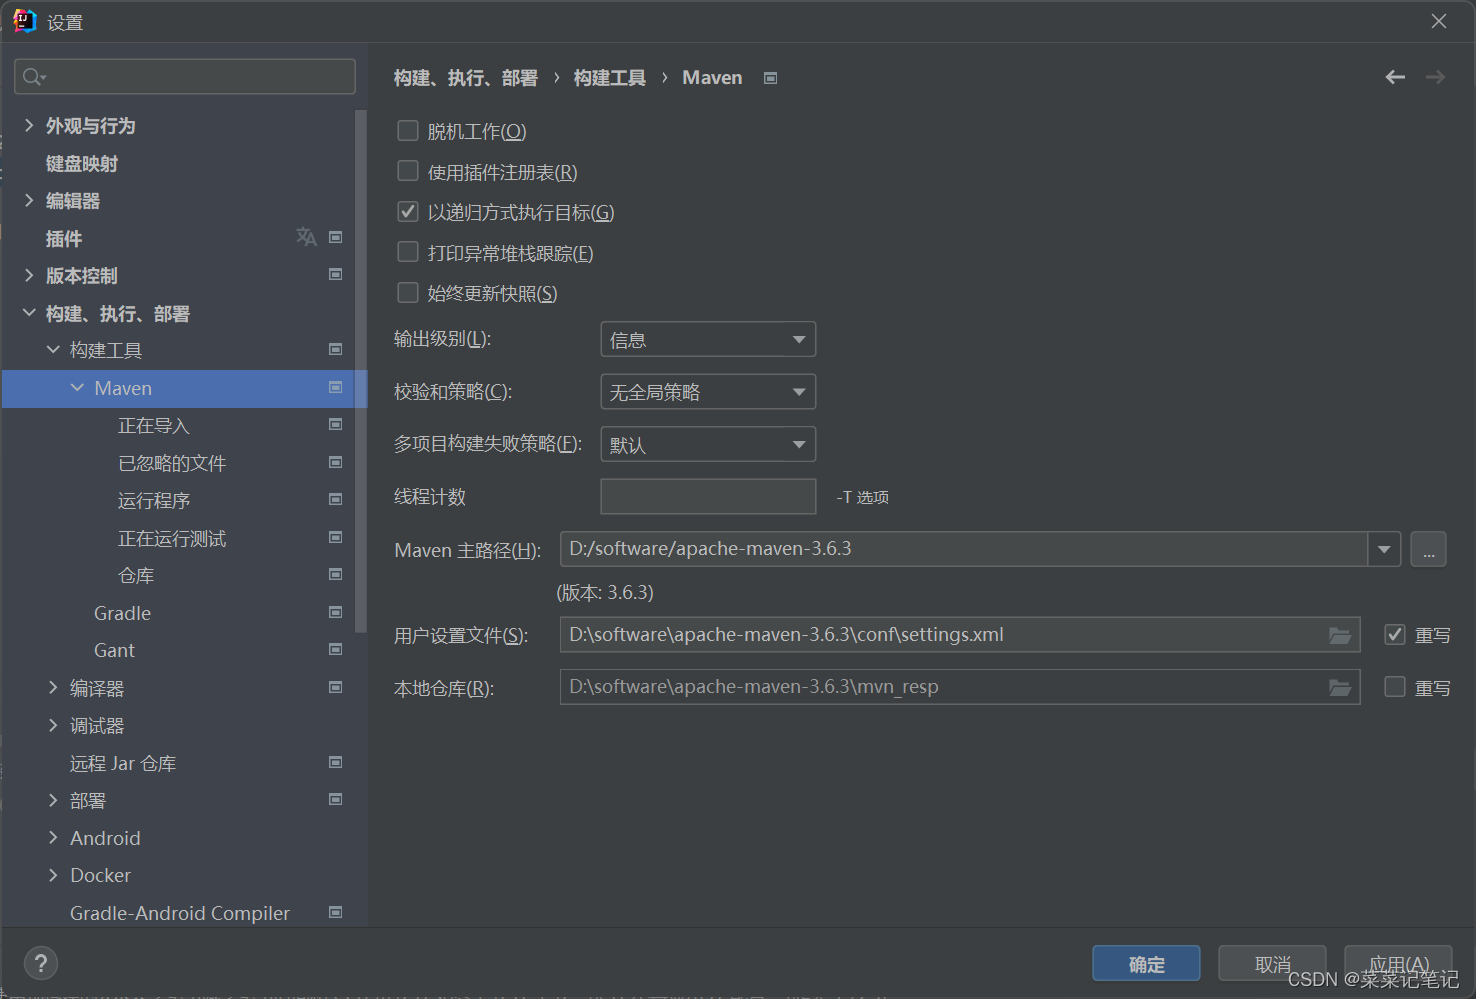Expand the Android tree node
The image size is (1476, 999).
pos(53,837)
